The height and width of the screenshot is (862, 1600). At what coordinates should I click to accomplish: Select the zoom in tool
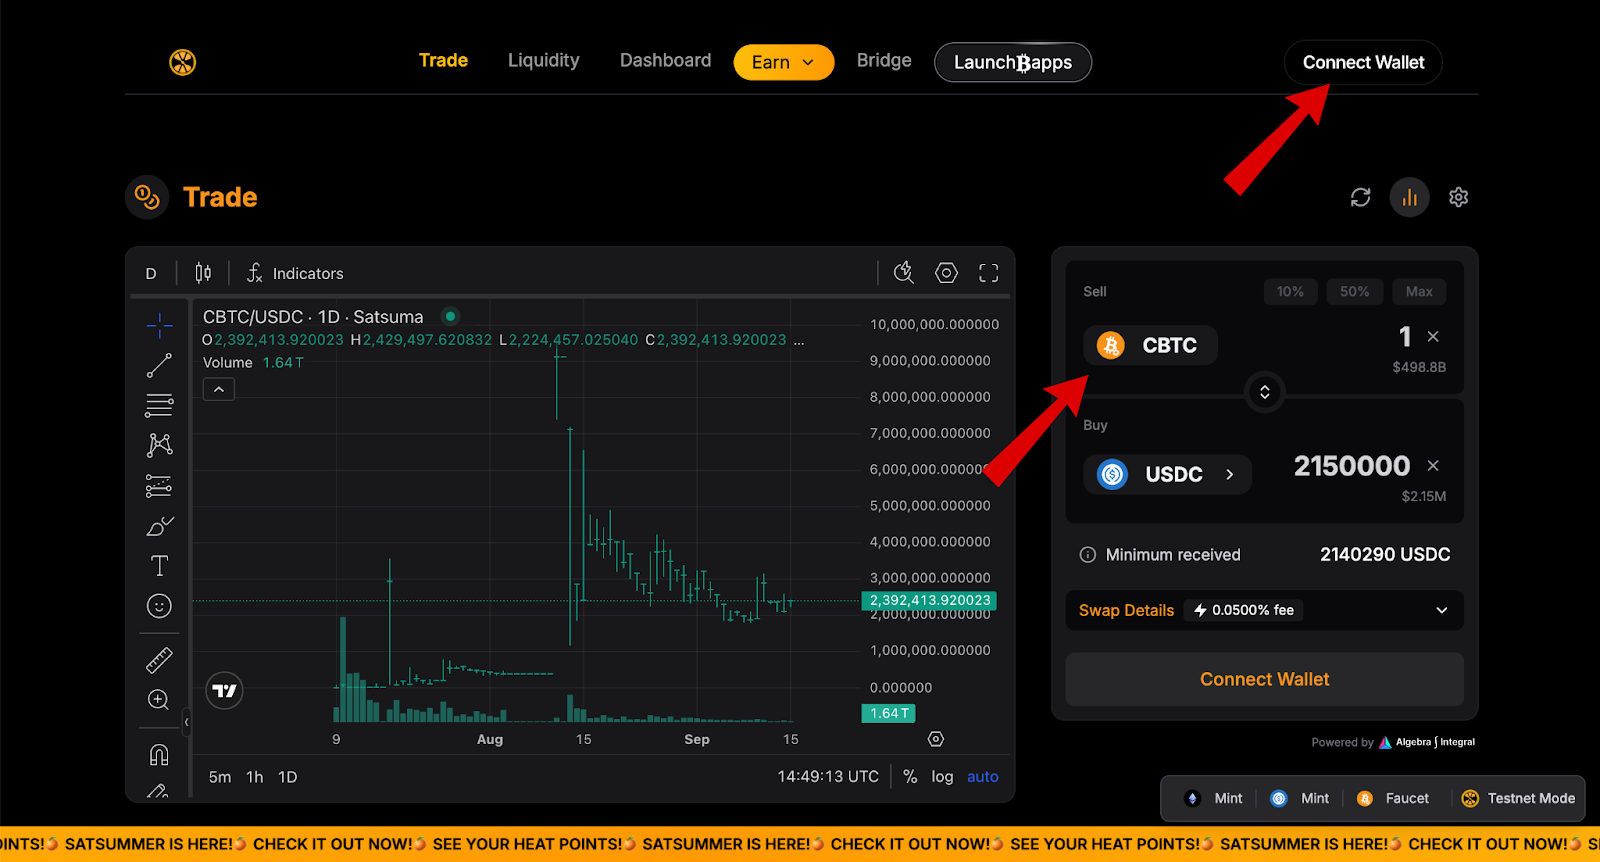[x=159, y=700]
